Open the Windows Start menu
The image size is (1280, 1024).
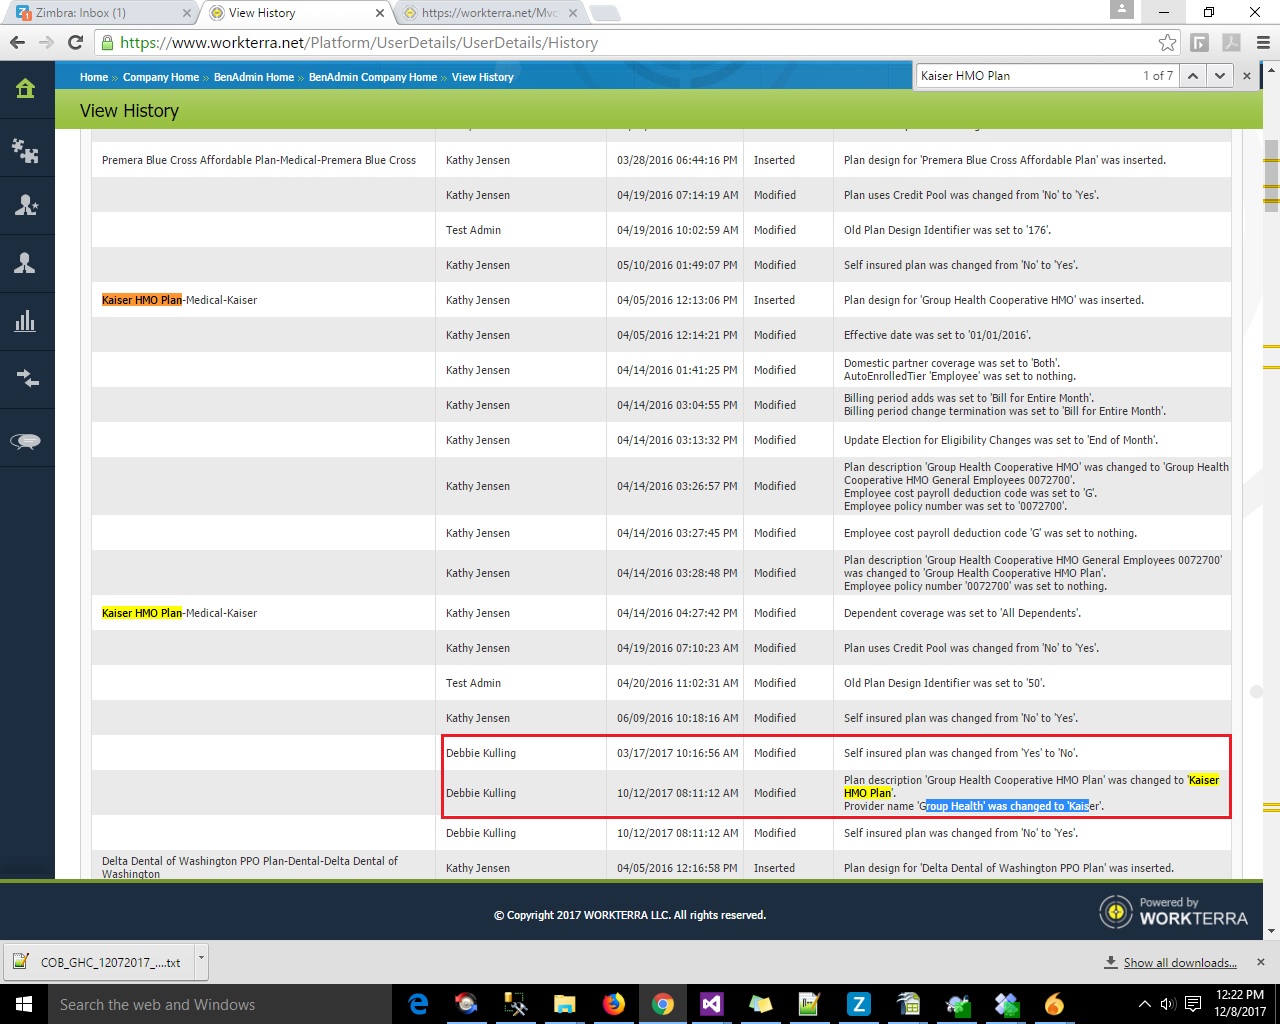tap(24, 1004)
